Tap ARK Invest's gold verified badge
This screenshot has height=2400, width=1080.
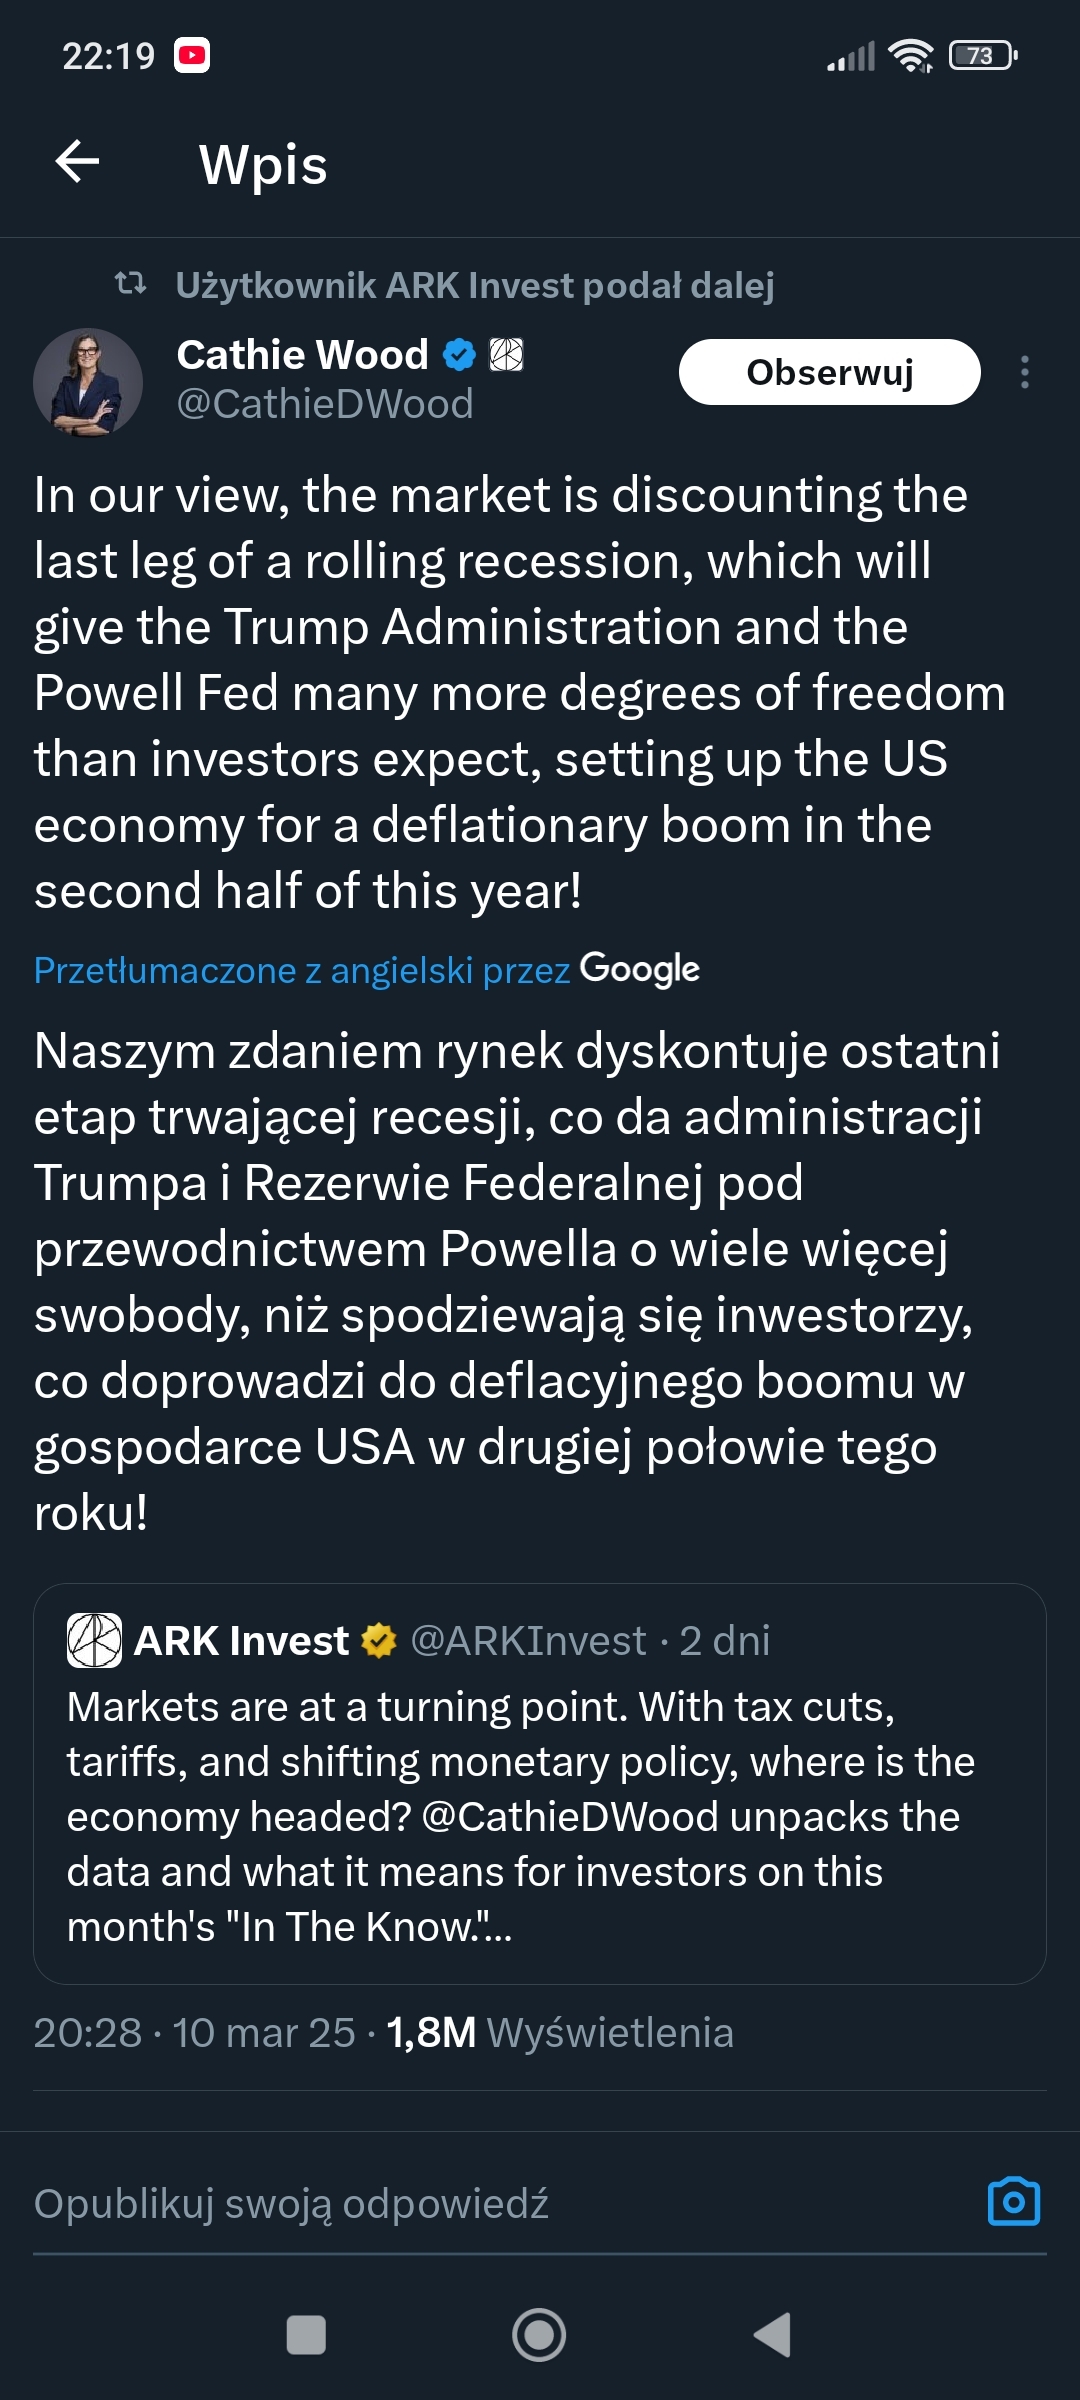click(x=379, y=1641)
